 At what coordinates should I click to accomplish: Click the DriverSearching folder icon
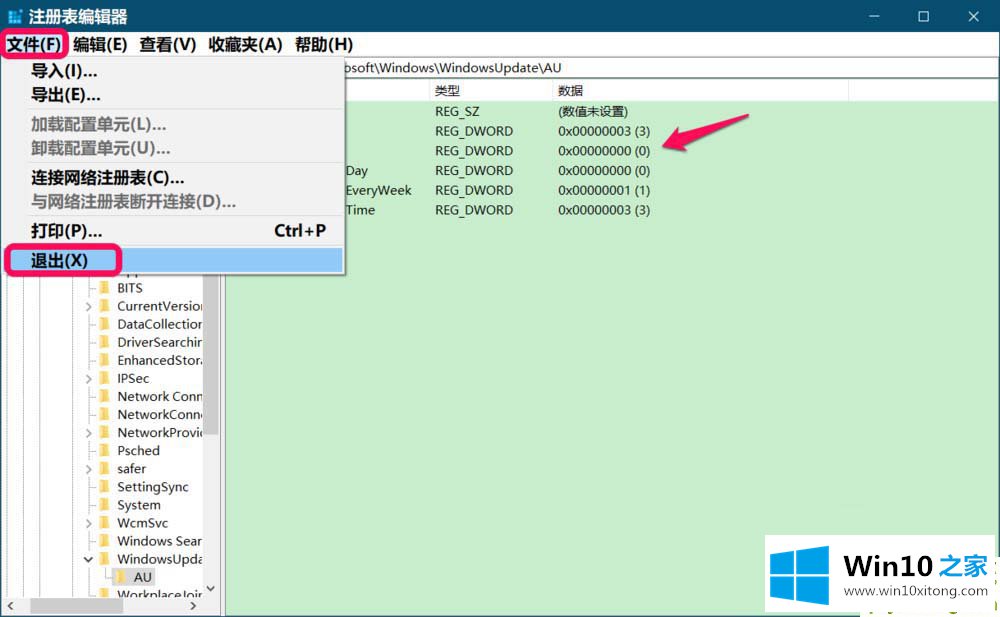[x=105, y=342]
